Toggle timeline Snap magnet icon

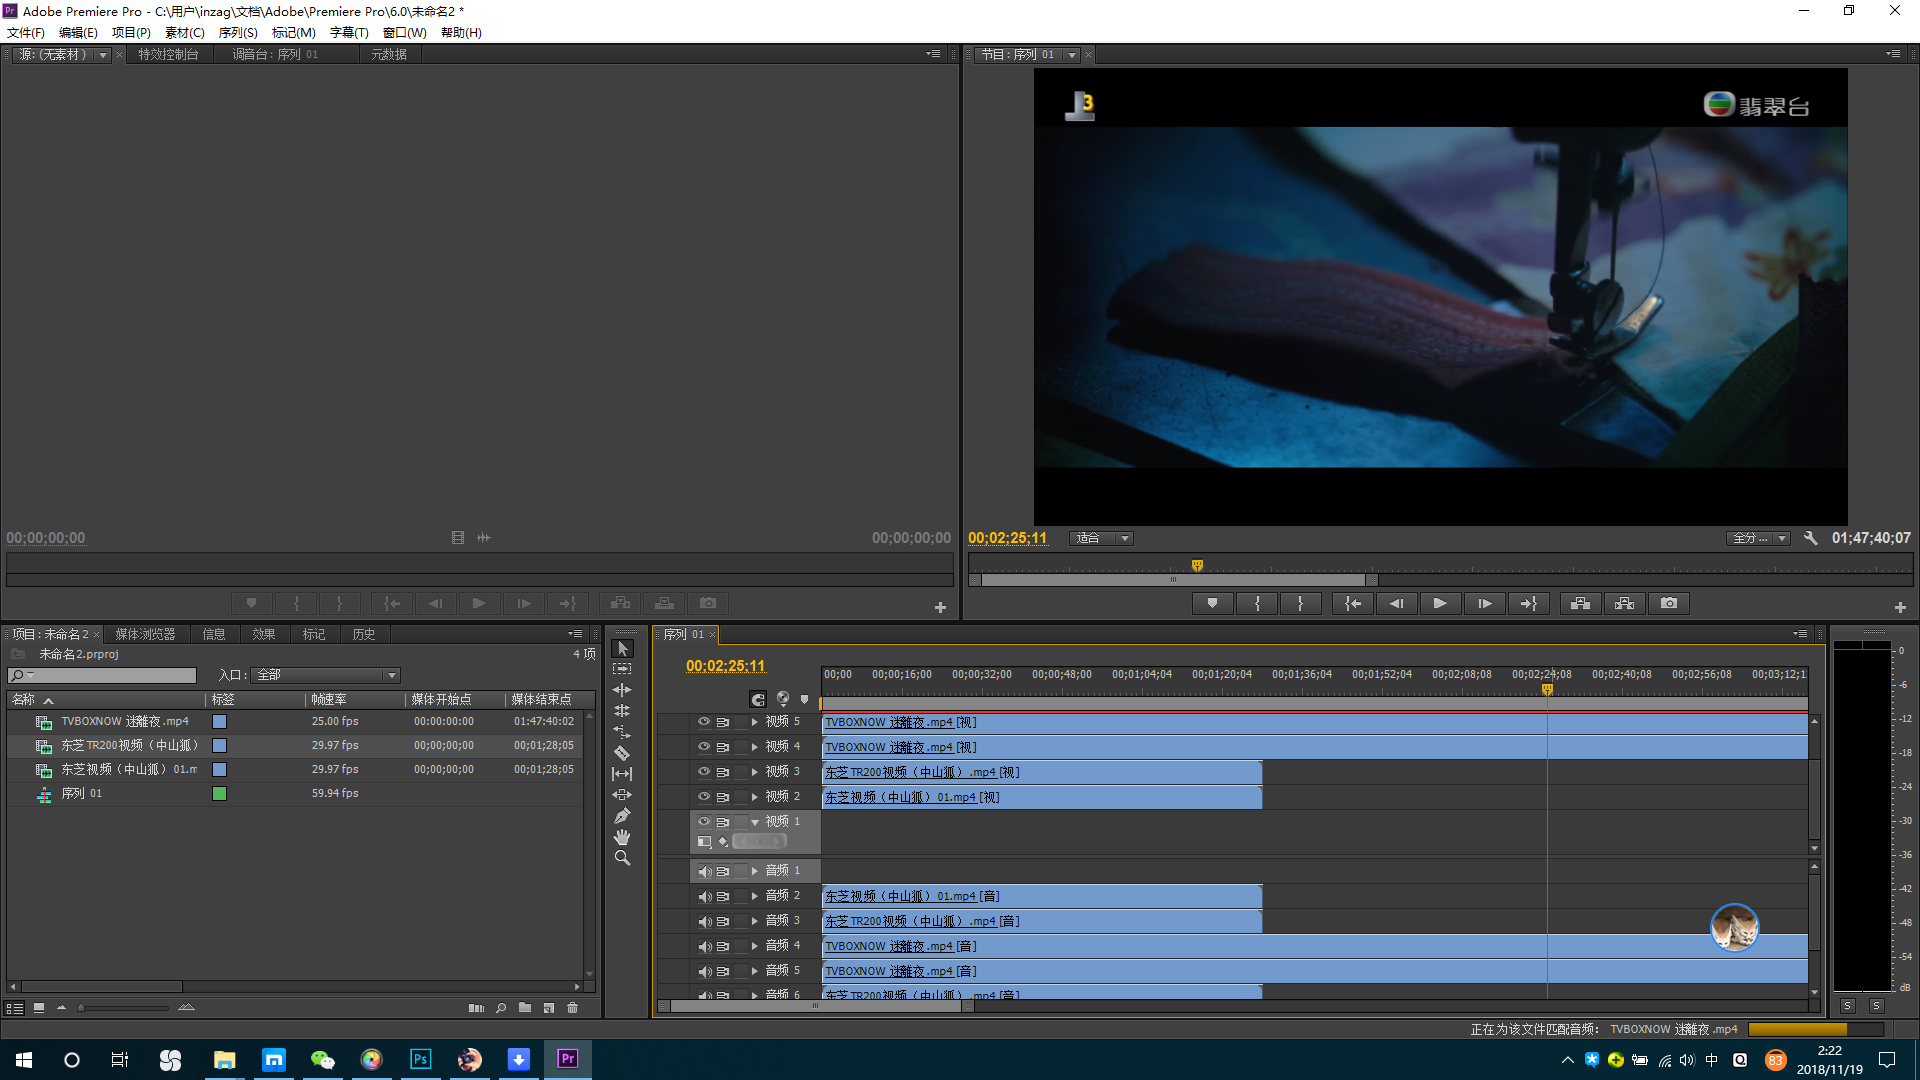[x=758, y=699]
